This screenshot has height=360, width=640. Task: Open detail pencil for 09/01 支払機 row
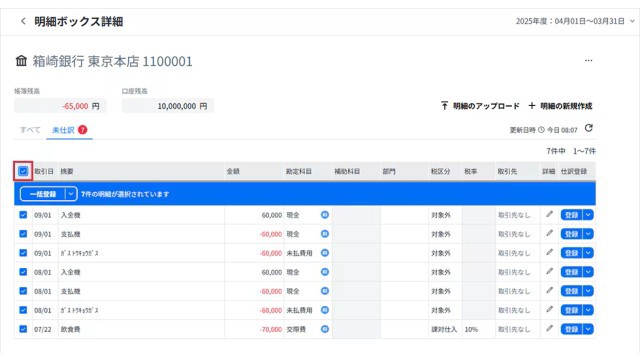coord(549,233)
